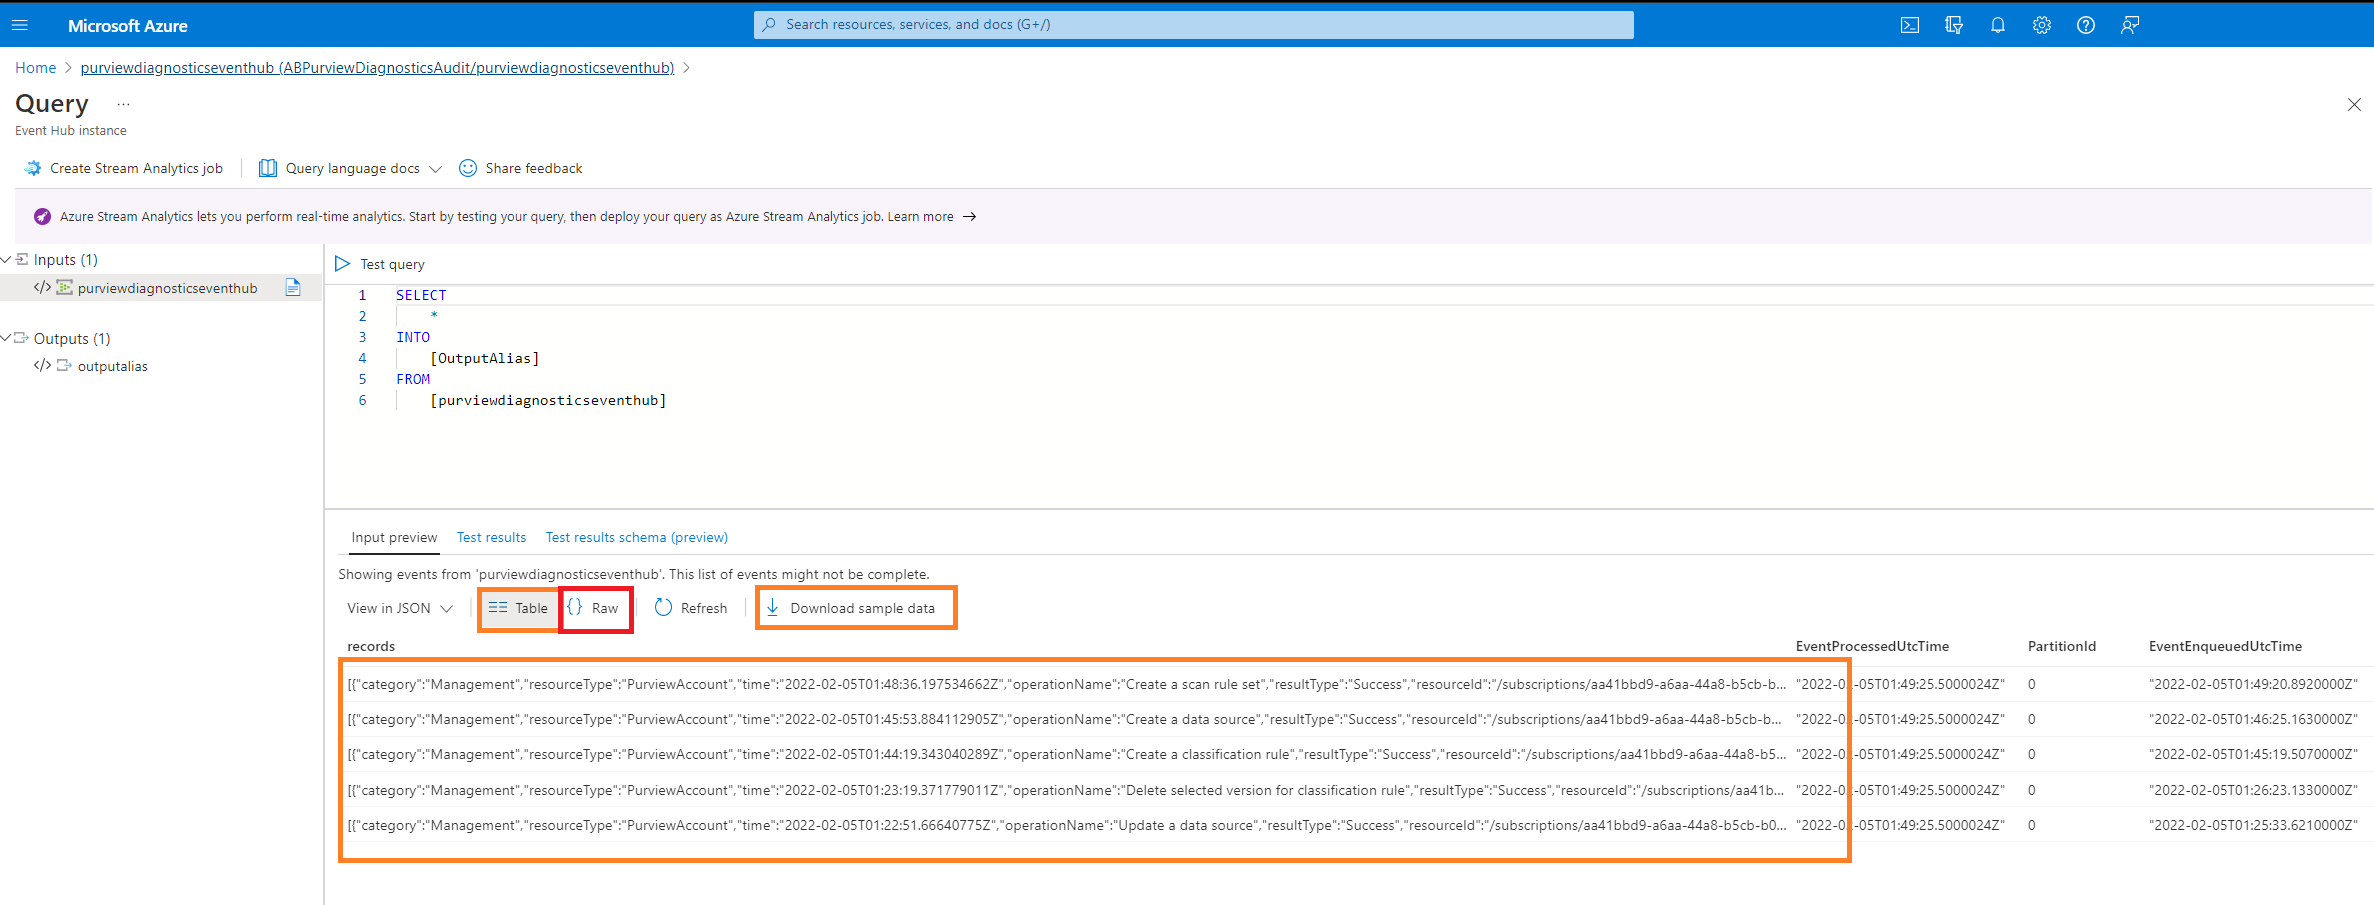Viewport: 2374px width, 905px height.
Task: Click the enqueued time "2022-02-05T01:25:33.6210000Z"
Action: 2253,825
